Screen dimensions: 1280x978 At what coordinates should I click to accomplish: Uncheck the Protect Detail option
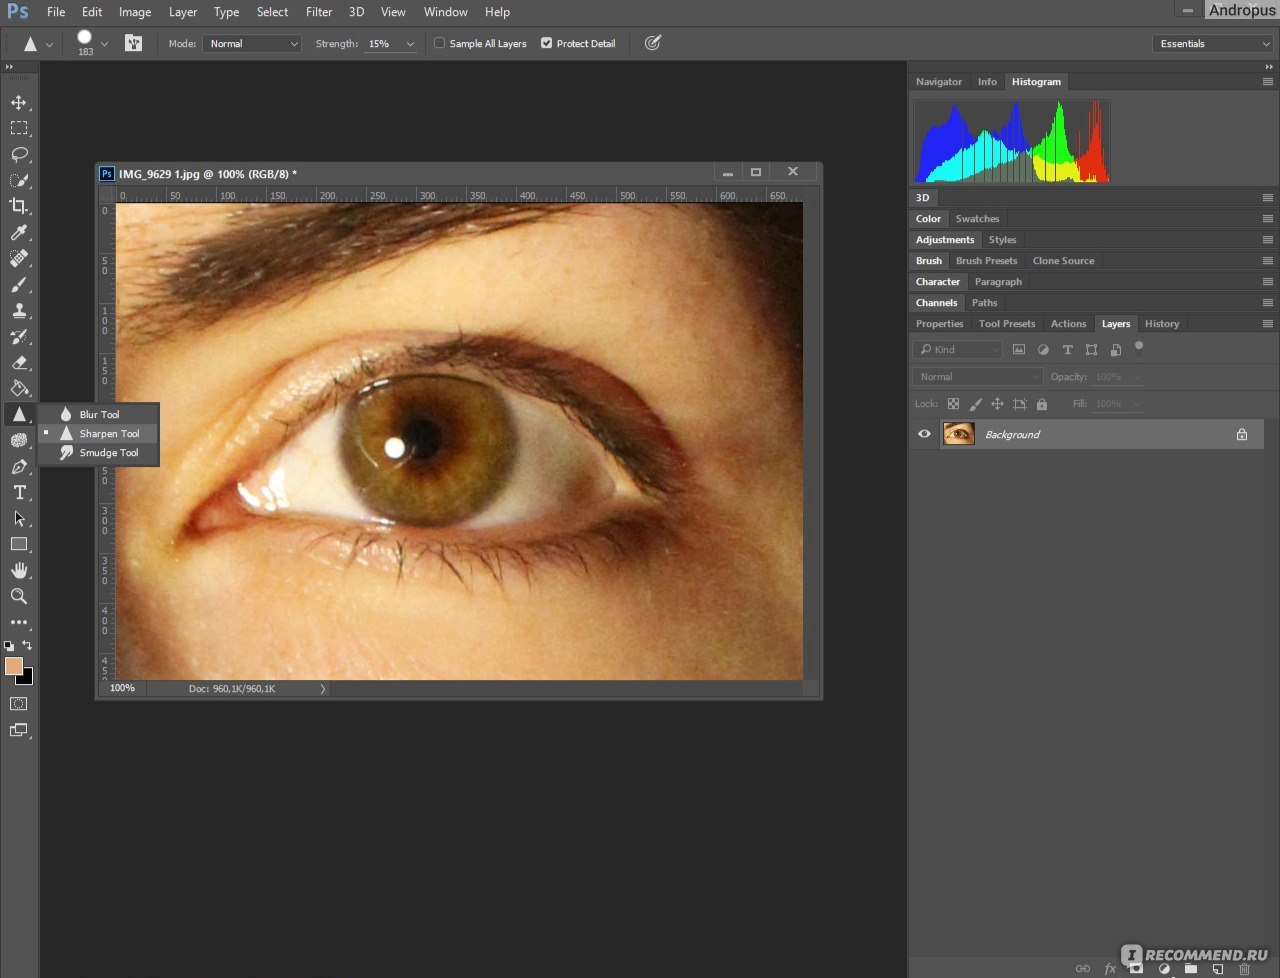point(546,43)
